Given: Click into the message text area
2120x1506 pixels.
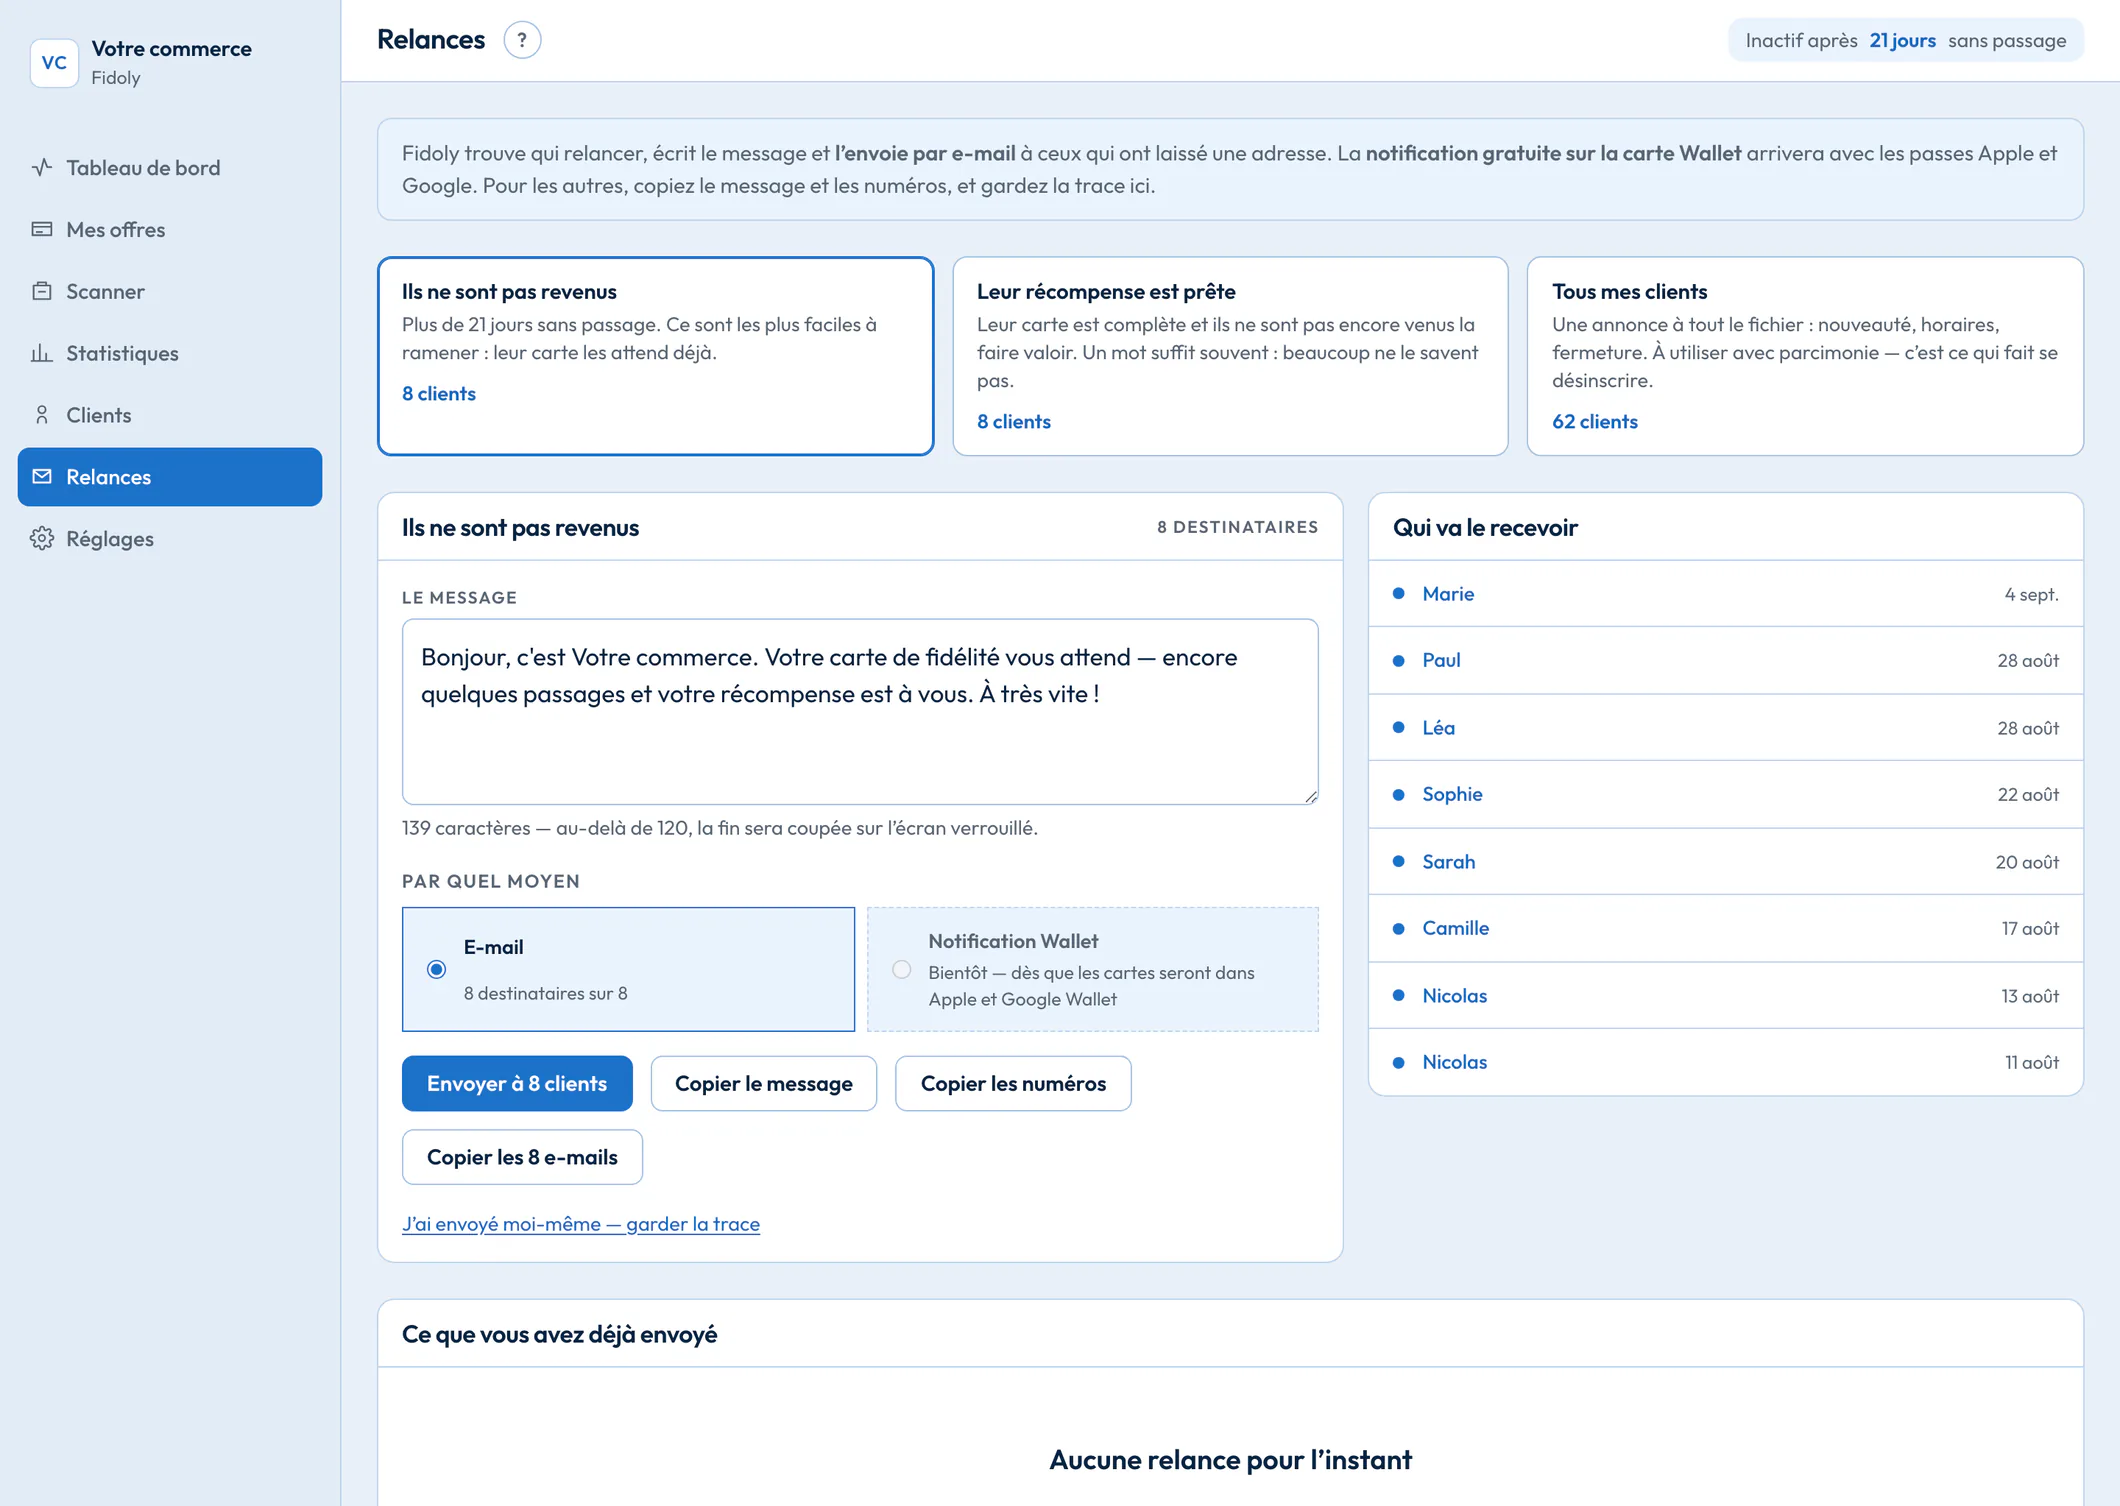Looking at the screenshot, I should pos(860,712).
